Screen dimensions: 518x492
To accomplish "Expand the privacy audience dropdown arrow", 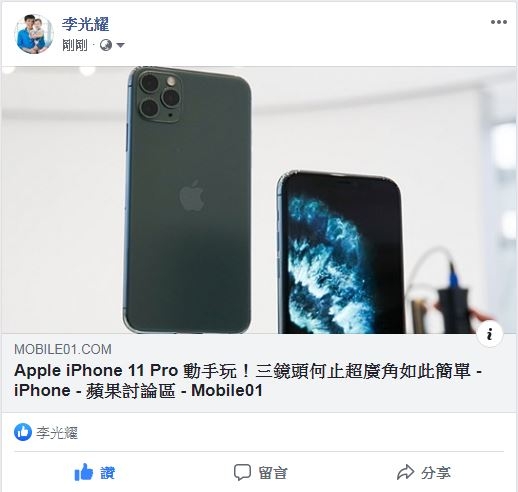I will point(120,45).
